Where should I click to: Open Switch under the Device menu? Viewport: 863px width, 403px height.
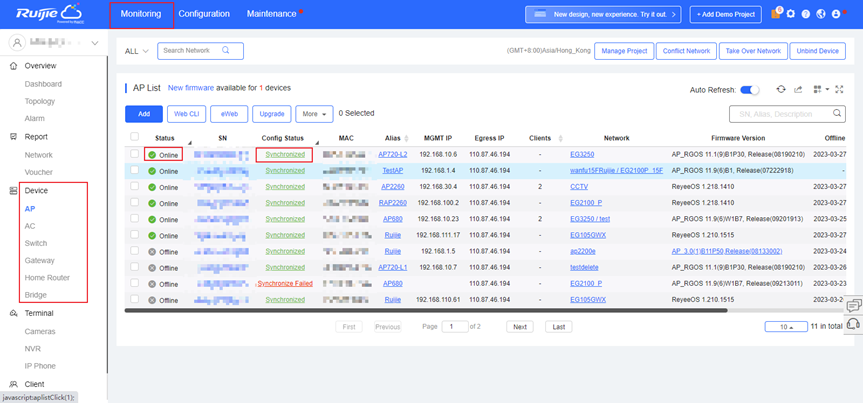pos(35,243)
